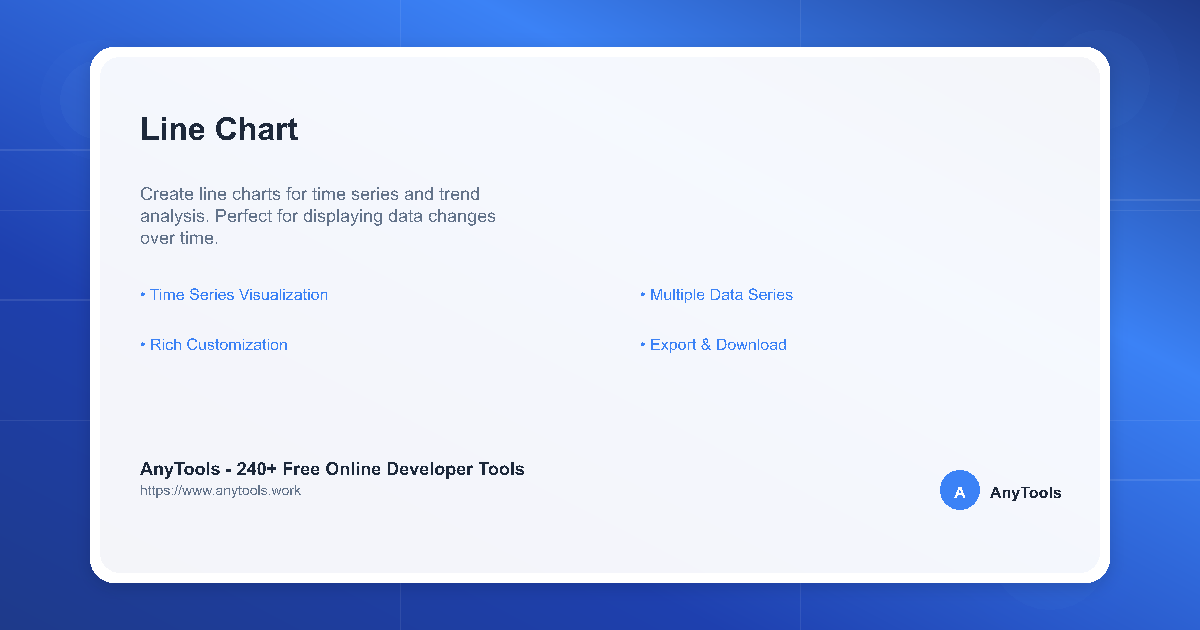This screenshot has width=1200, height=630.
Task: Click 'AnyTools - 240+ Free Online Developer Tools'
Action: click(332, 469)
